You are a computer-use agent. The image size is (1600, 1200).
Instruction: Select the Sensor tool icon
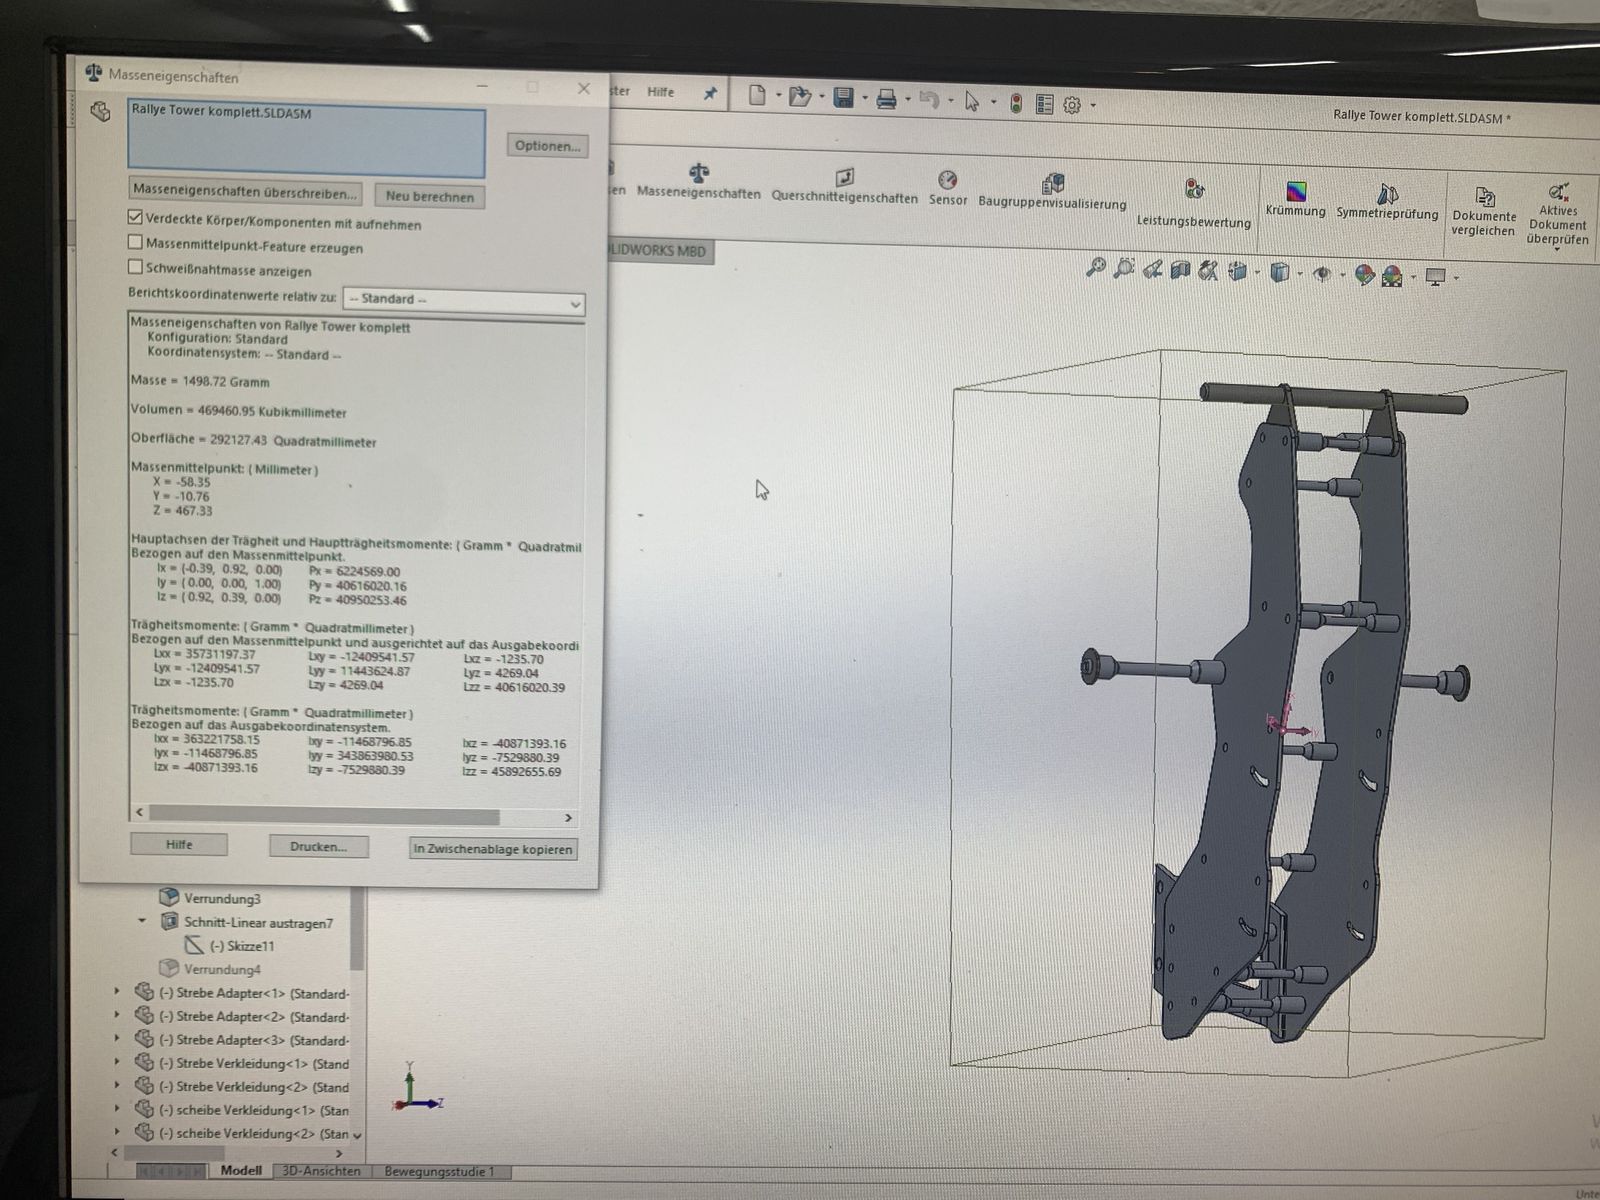(x=947, y=180)
